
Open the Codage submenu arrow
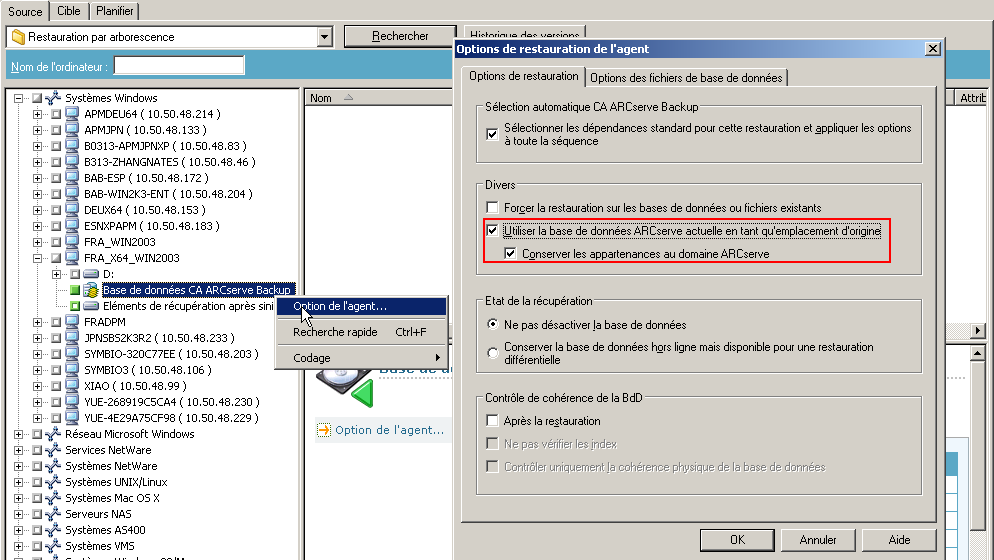pos(437,358)
